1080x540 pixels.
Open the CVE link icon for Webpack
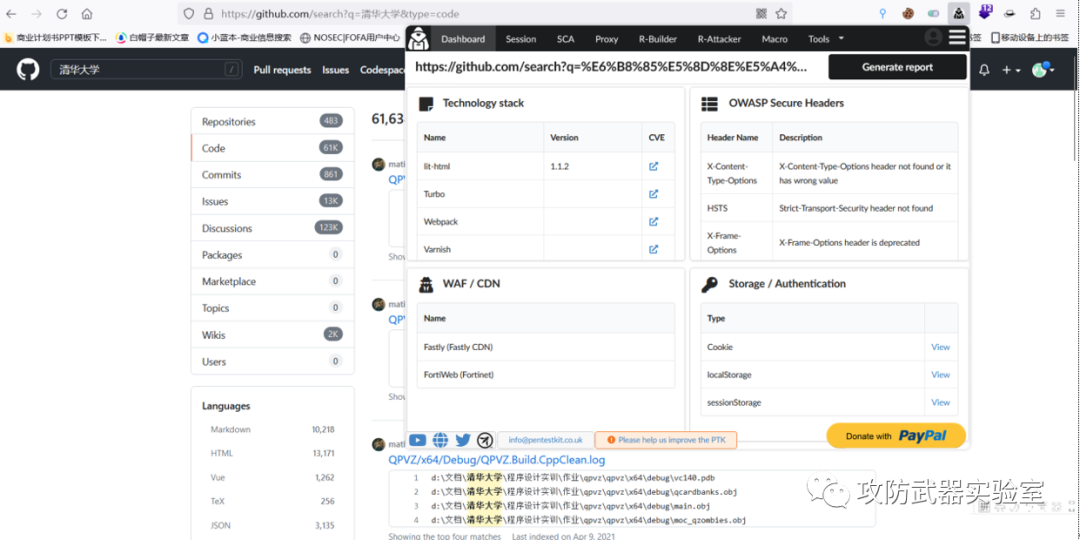pyautogui.click(x=654, y=222)
